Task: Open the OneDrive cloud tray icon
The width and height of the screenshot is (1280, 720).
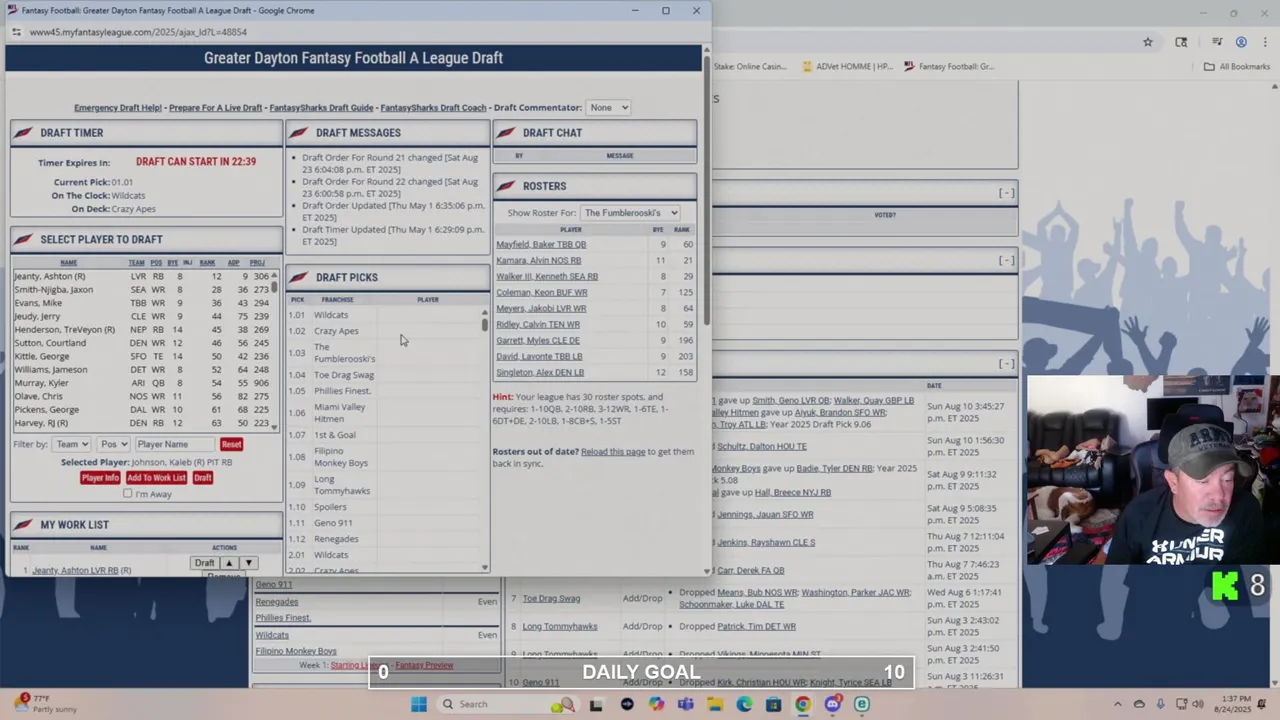Action: point(1140,704)
